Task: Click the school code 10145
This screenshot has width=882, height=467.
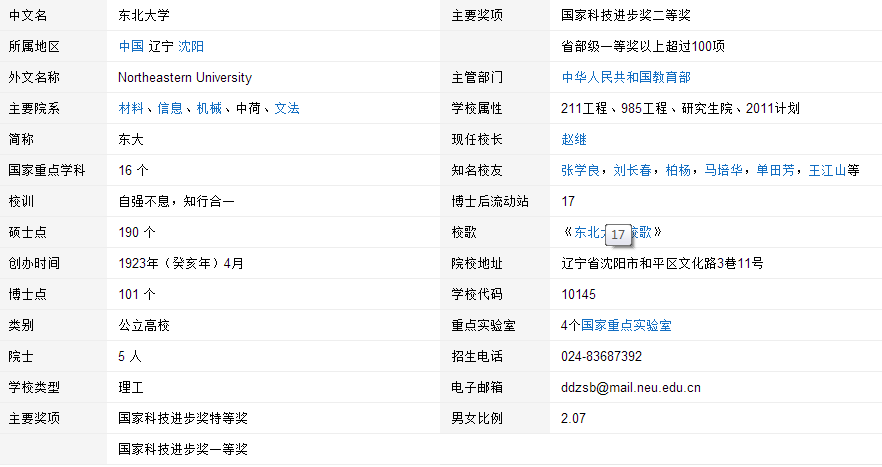Action: (578, 294)
